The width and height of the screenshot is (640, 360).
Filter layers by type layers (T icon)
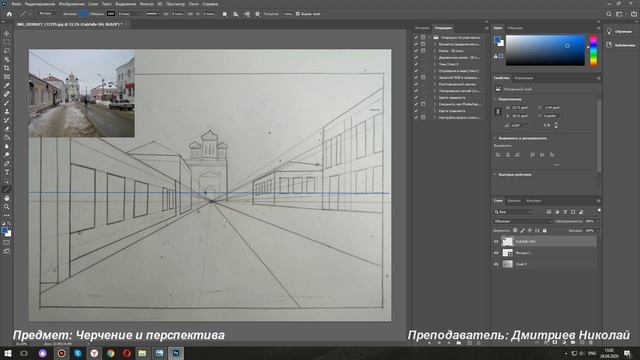(565, 212)
